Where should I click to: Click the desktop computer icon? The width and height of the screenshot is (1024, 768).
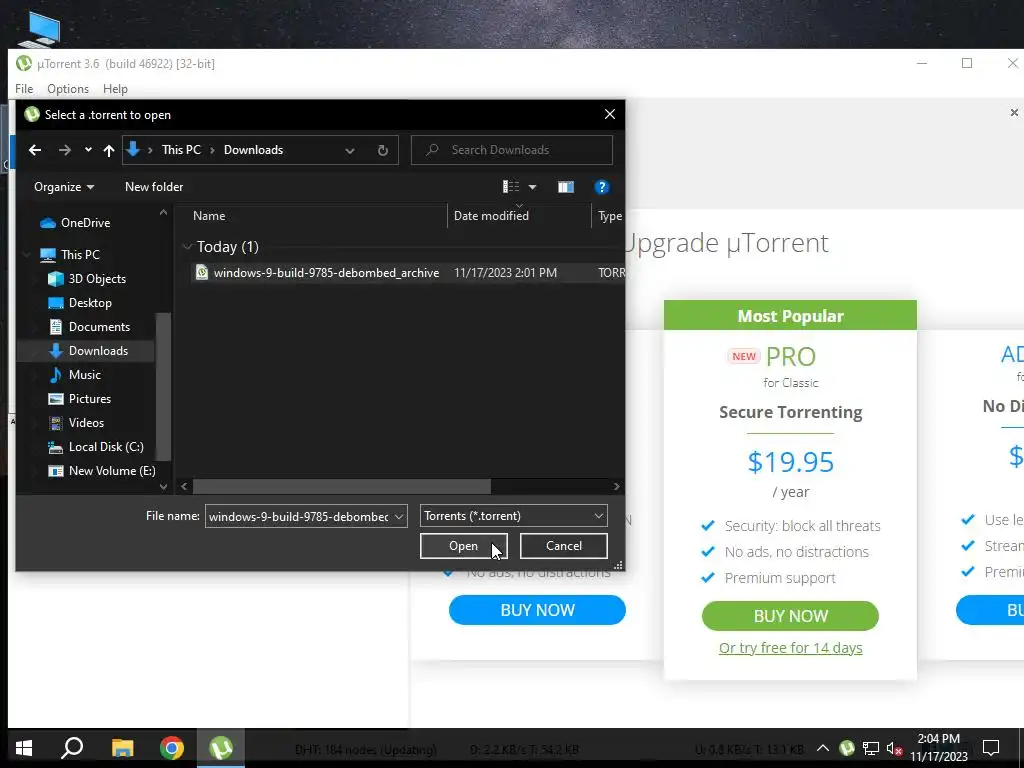(x=39, y=29)
